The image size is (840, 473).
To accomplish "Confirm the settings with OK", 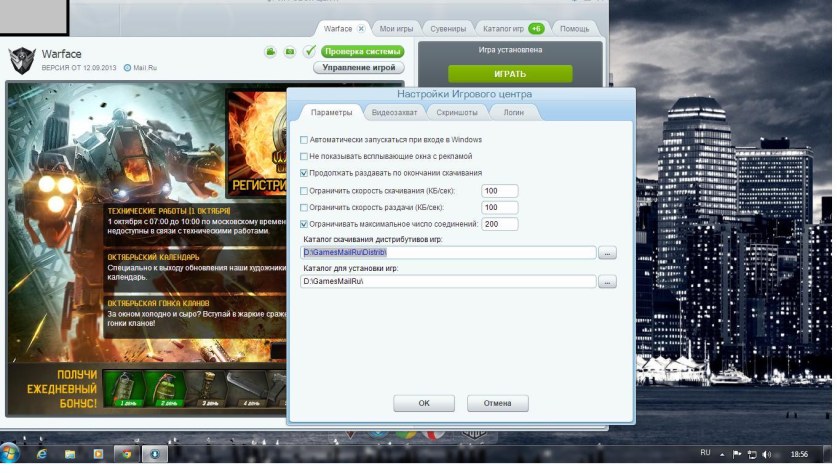I will pyautogui.click(x=424, y=403).
